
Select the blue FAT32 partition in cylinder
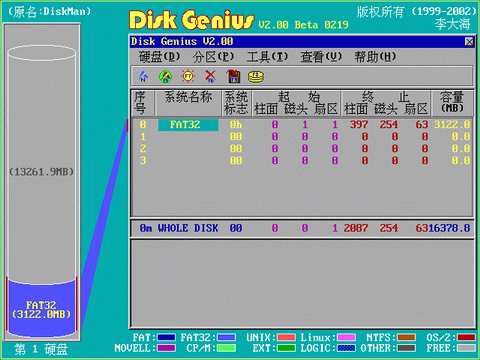pyautogui.click(x=42, y=308)
